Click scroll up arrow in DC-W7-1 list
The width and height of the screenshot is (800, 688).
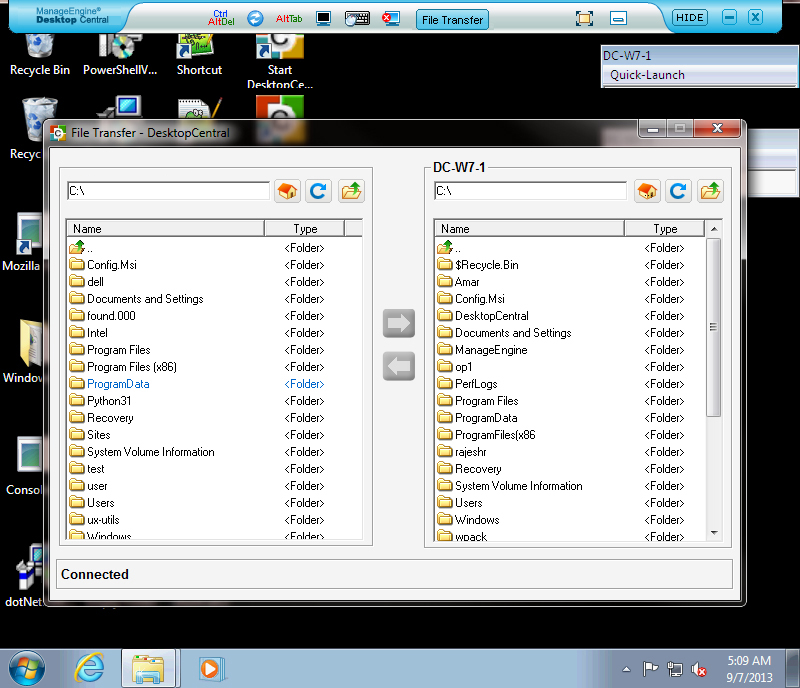pos(714,229)
